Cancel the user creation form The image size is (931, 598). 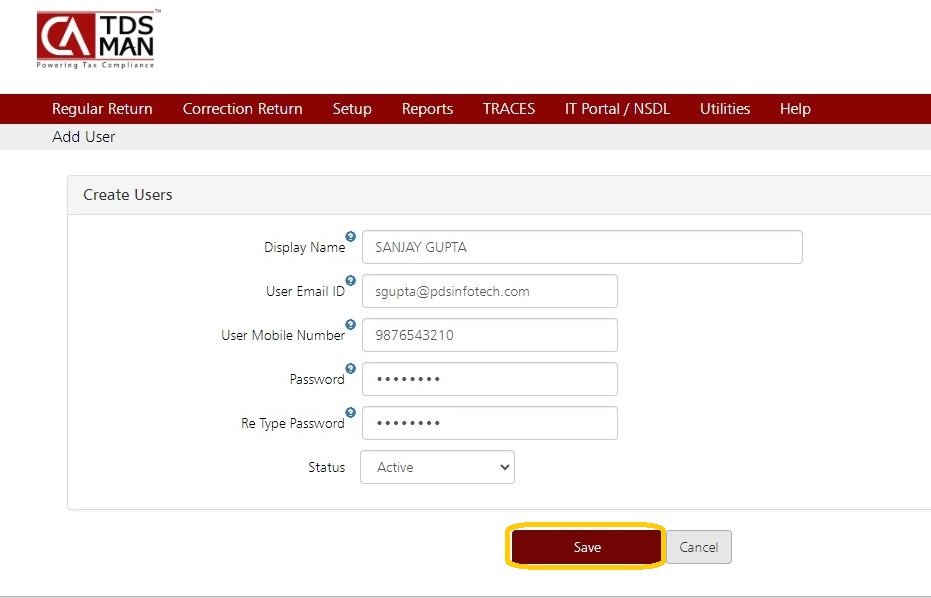click(698, 546)
